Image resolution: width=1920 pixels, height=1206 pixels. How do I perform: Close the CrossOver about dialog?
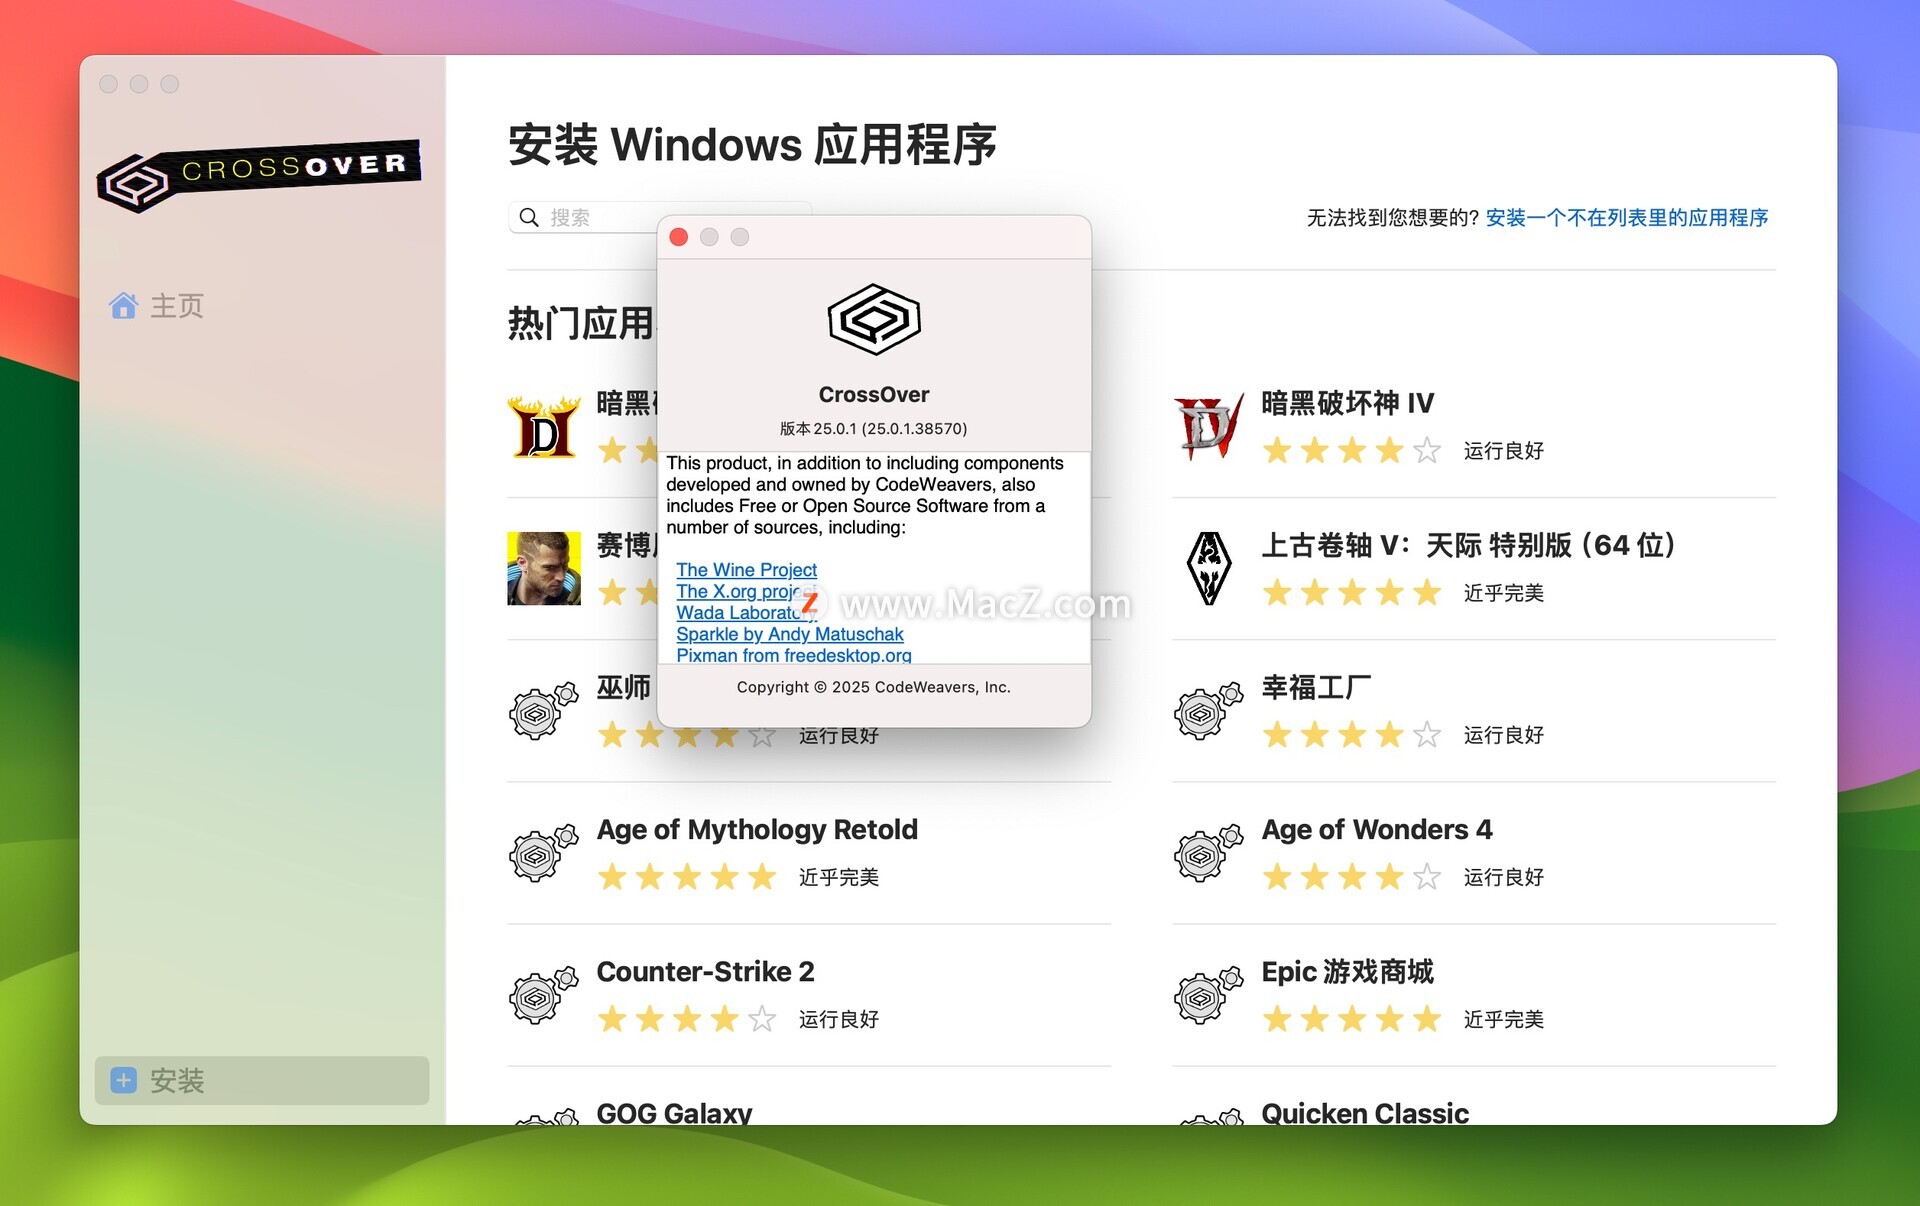[x=679, y=237]
